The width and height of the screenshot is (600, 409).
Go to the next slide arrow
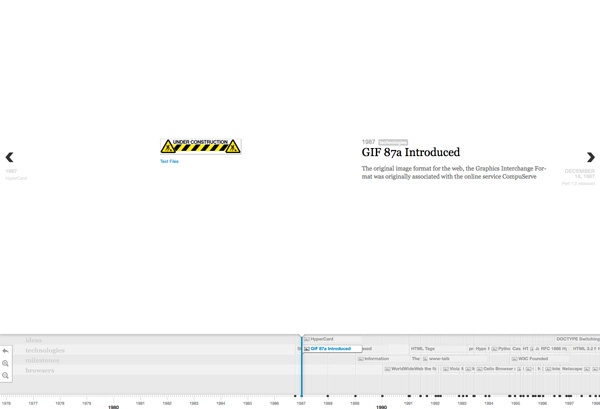pyautogui.click(x=590, y=157)
